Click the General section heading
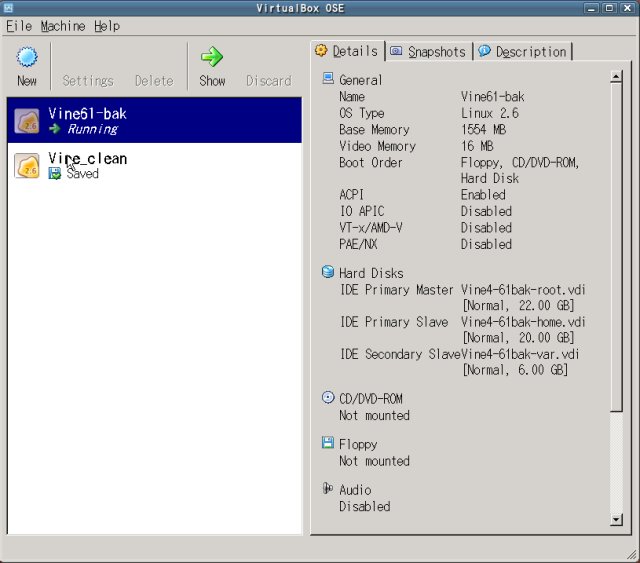Viewport: 640px width, 563px height. [x=361, y=80]
